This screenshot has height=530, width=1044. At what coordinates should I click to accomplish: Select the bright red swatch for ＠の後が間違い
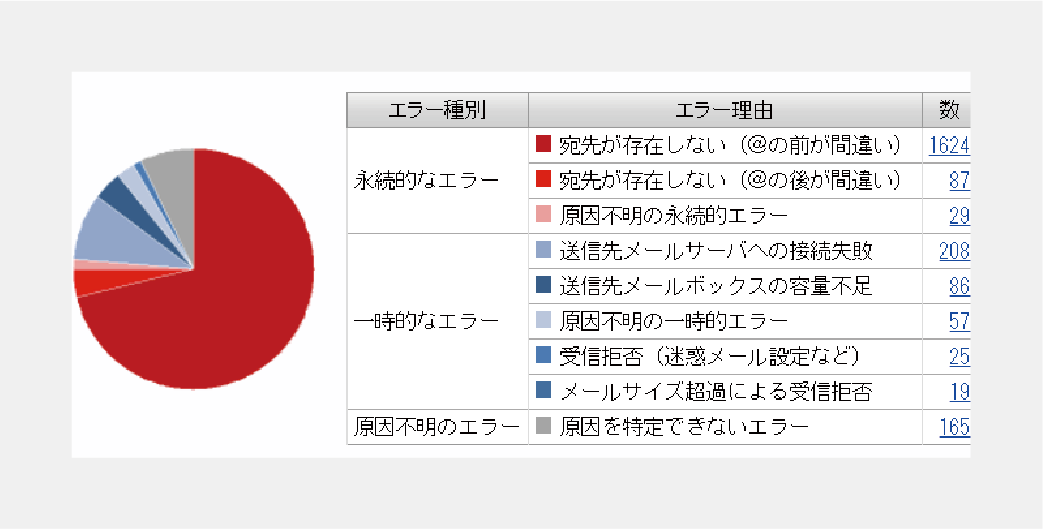pyautogui.click(x=544, y=179)
